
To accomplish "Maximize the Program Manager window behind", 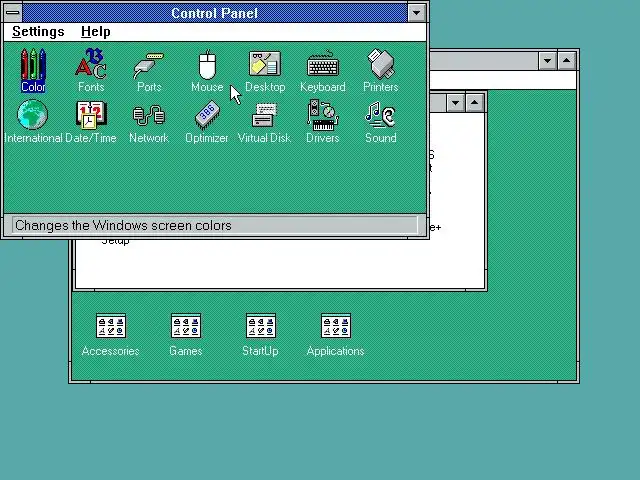I will [567, 61].
